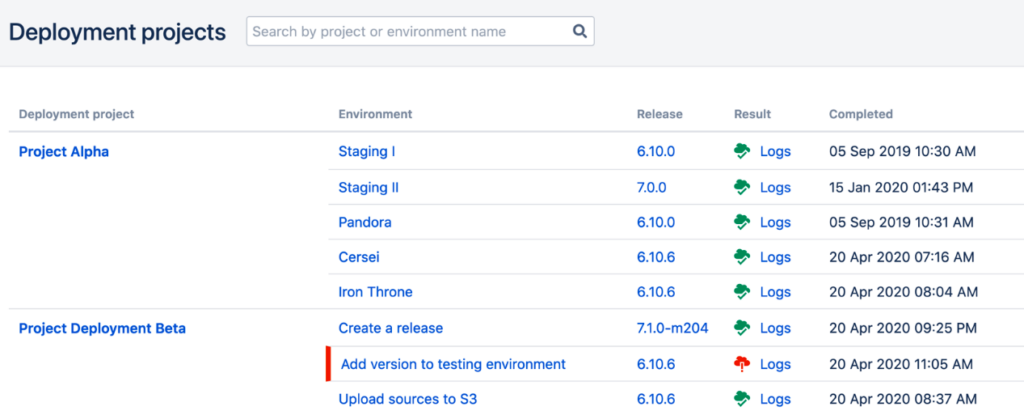Click success cloud icon in Cersei row
This screenshot has height=411, width=1024.
point(742,257)
